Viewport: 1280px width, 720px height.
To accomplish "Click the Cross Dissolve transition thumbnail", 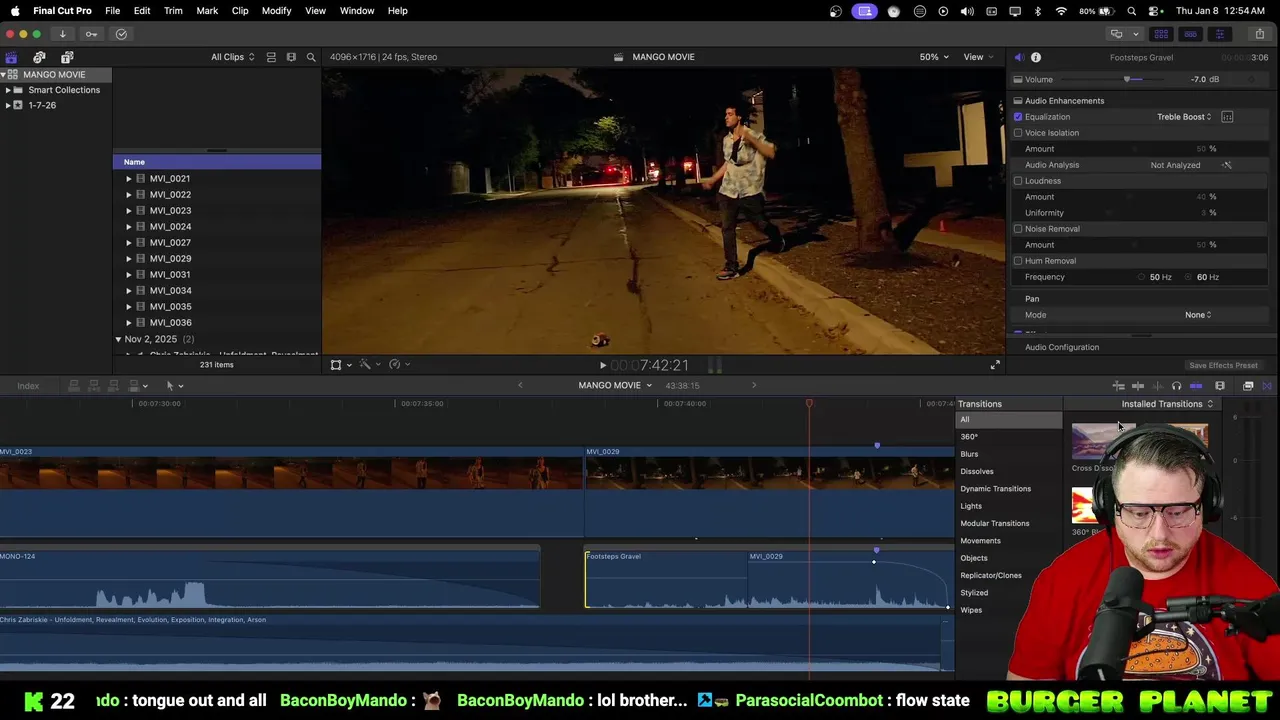I will point(1094,442).
